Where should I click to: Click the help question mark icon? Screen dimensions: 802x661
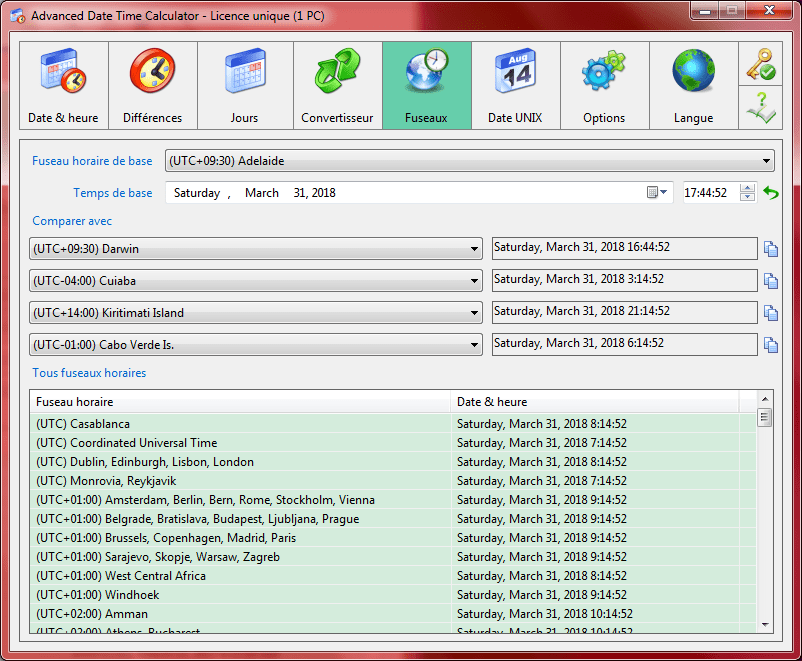[x=761, y=107]
